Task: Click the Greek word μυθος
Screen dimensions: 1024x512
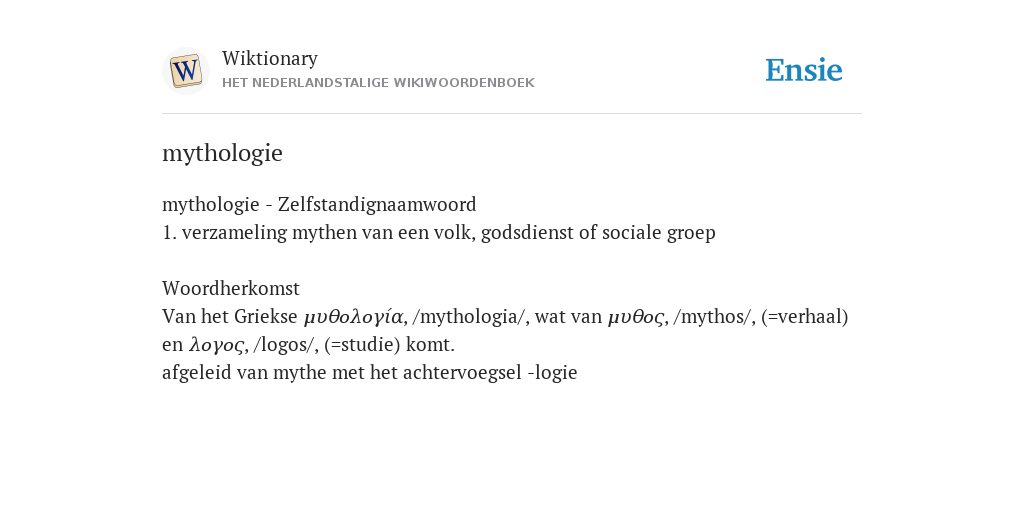Action: pyautogui.click(x=635, y=317)
